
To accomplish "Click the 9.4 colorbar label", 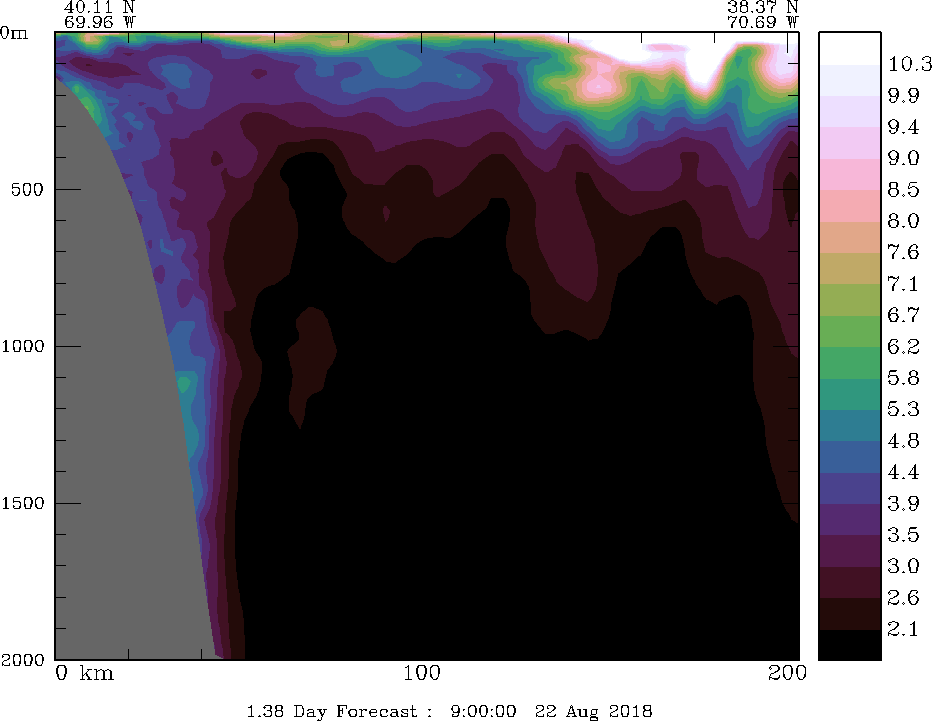I will (903, 127).
